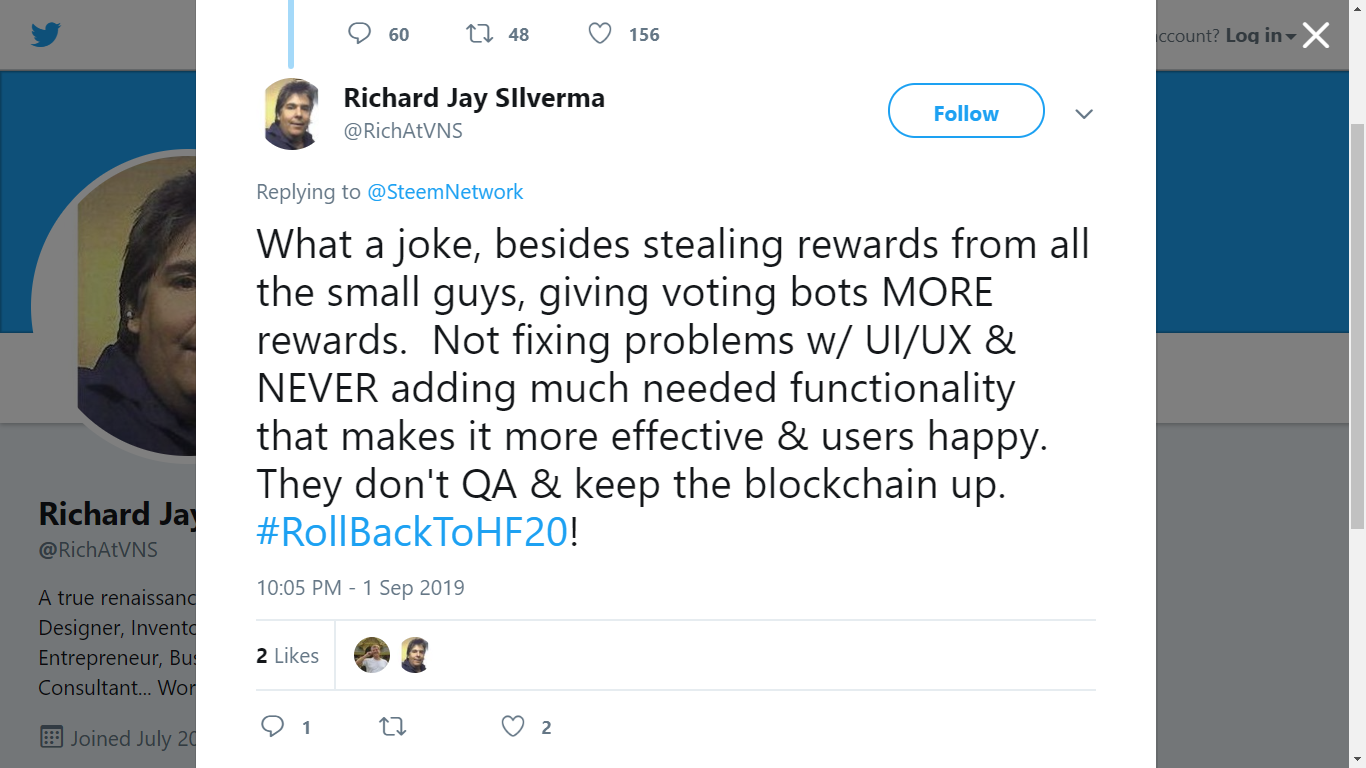Show who liked via 2 Likes
Viewport: 1366px width, 768px height.
pyautogui.click(x=287, y=656)
